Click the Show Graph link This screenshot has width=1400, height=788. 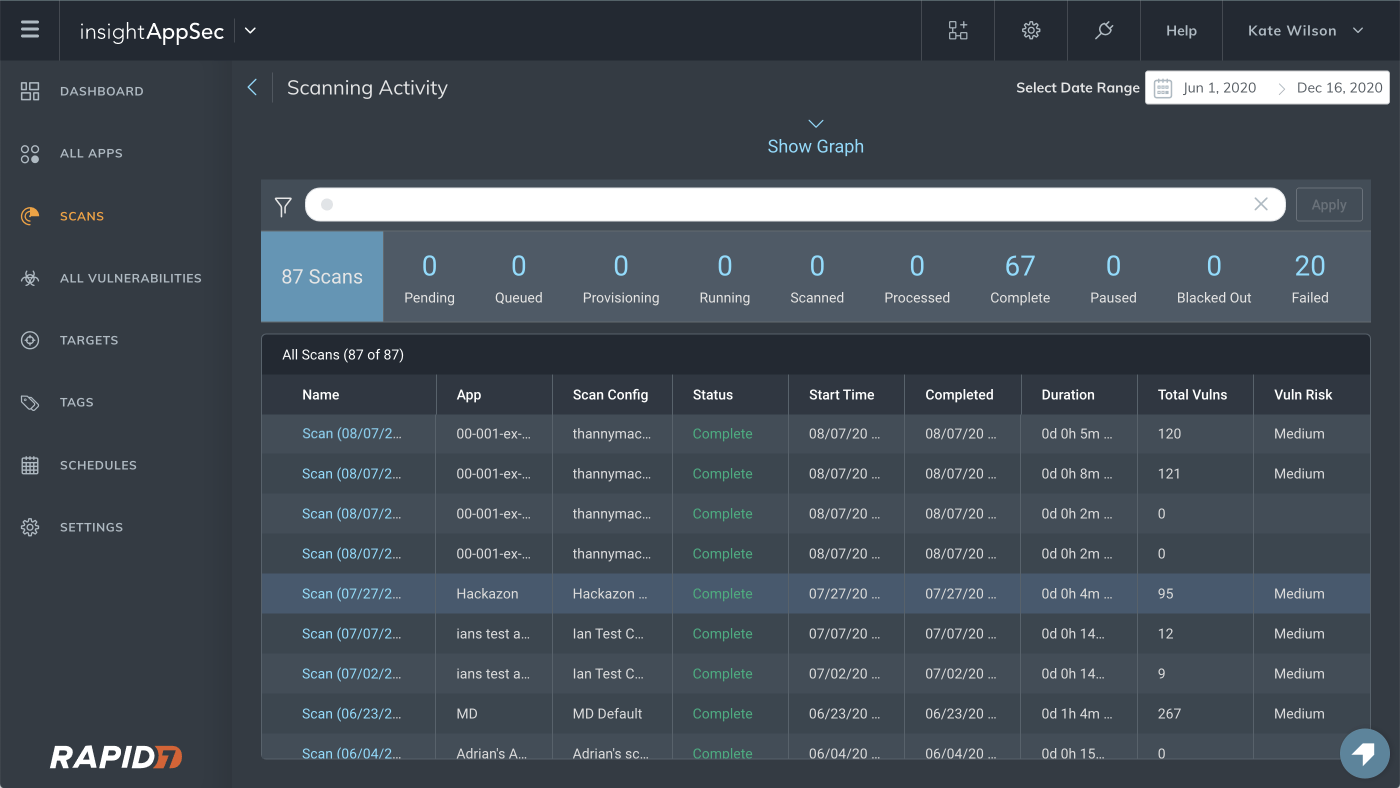coord(816,146)
